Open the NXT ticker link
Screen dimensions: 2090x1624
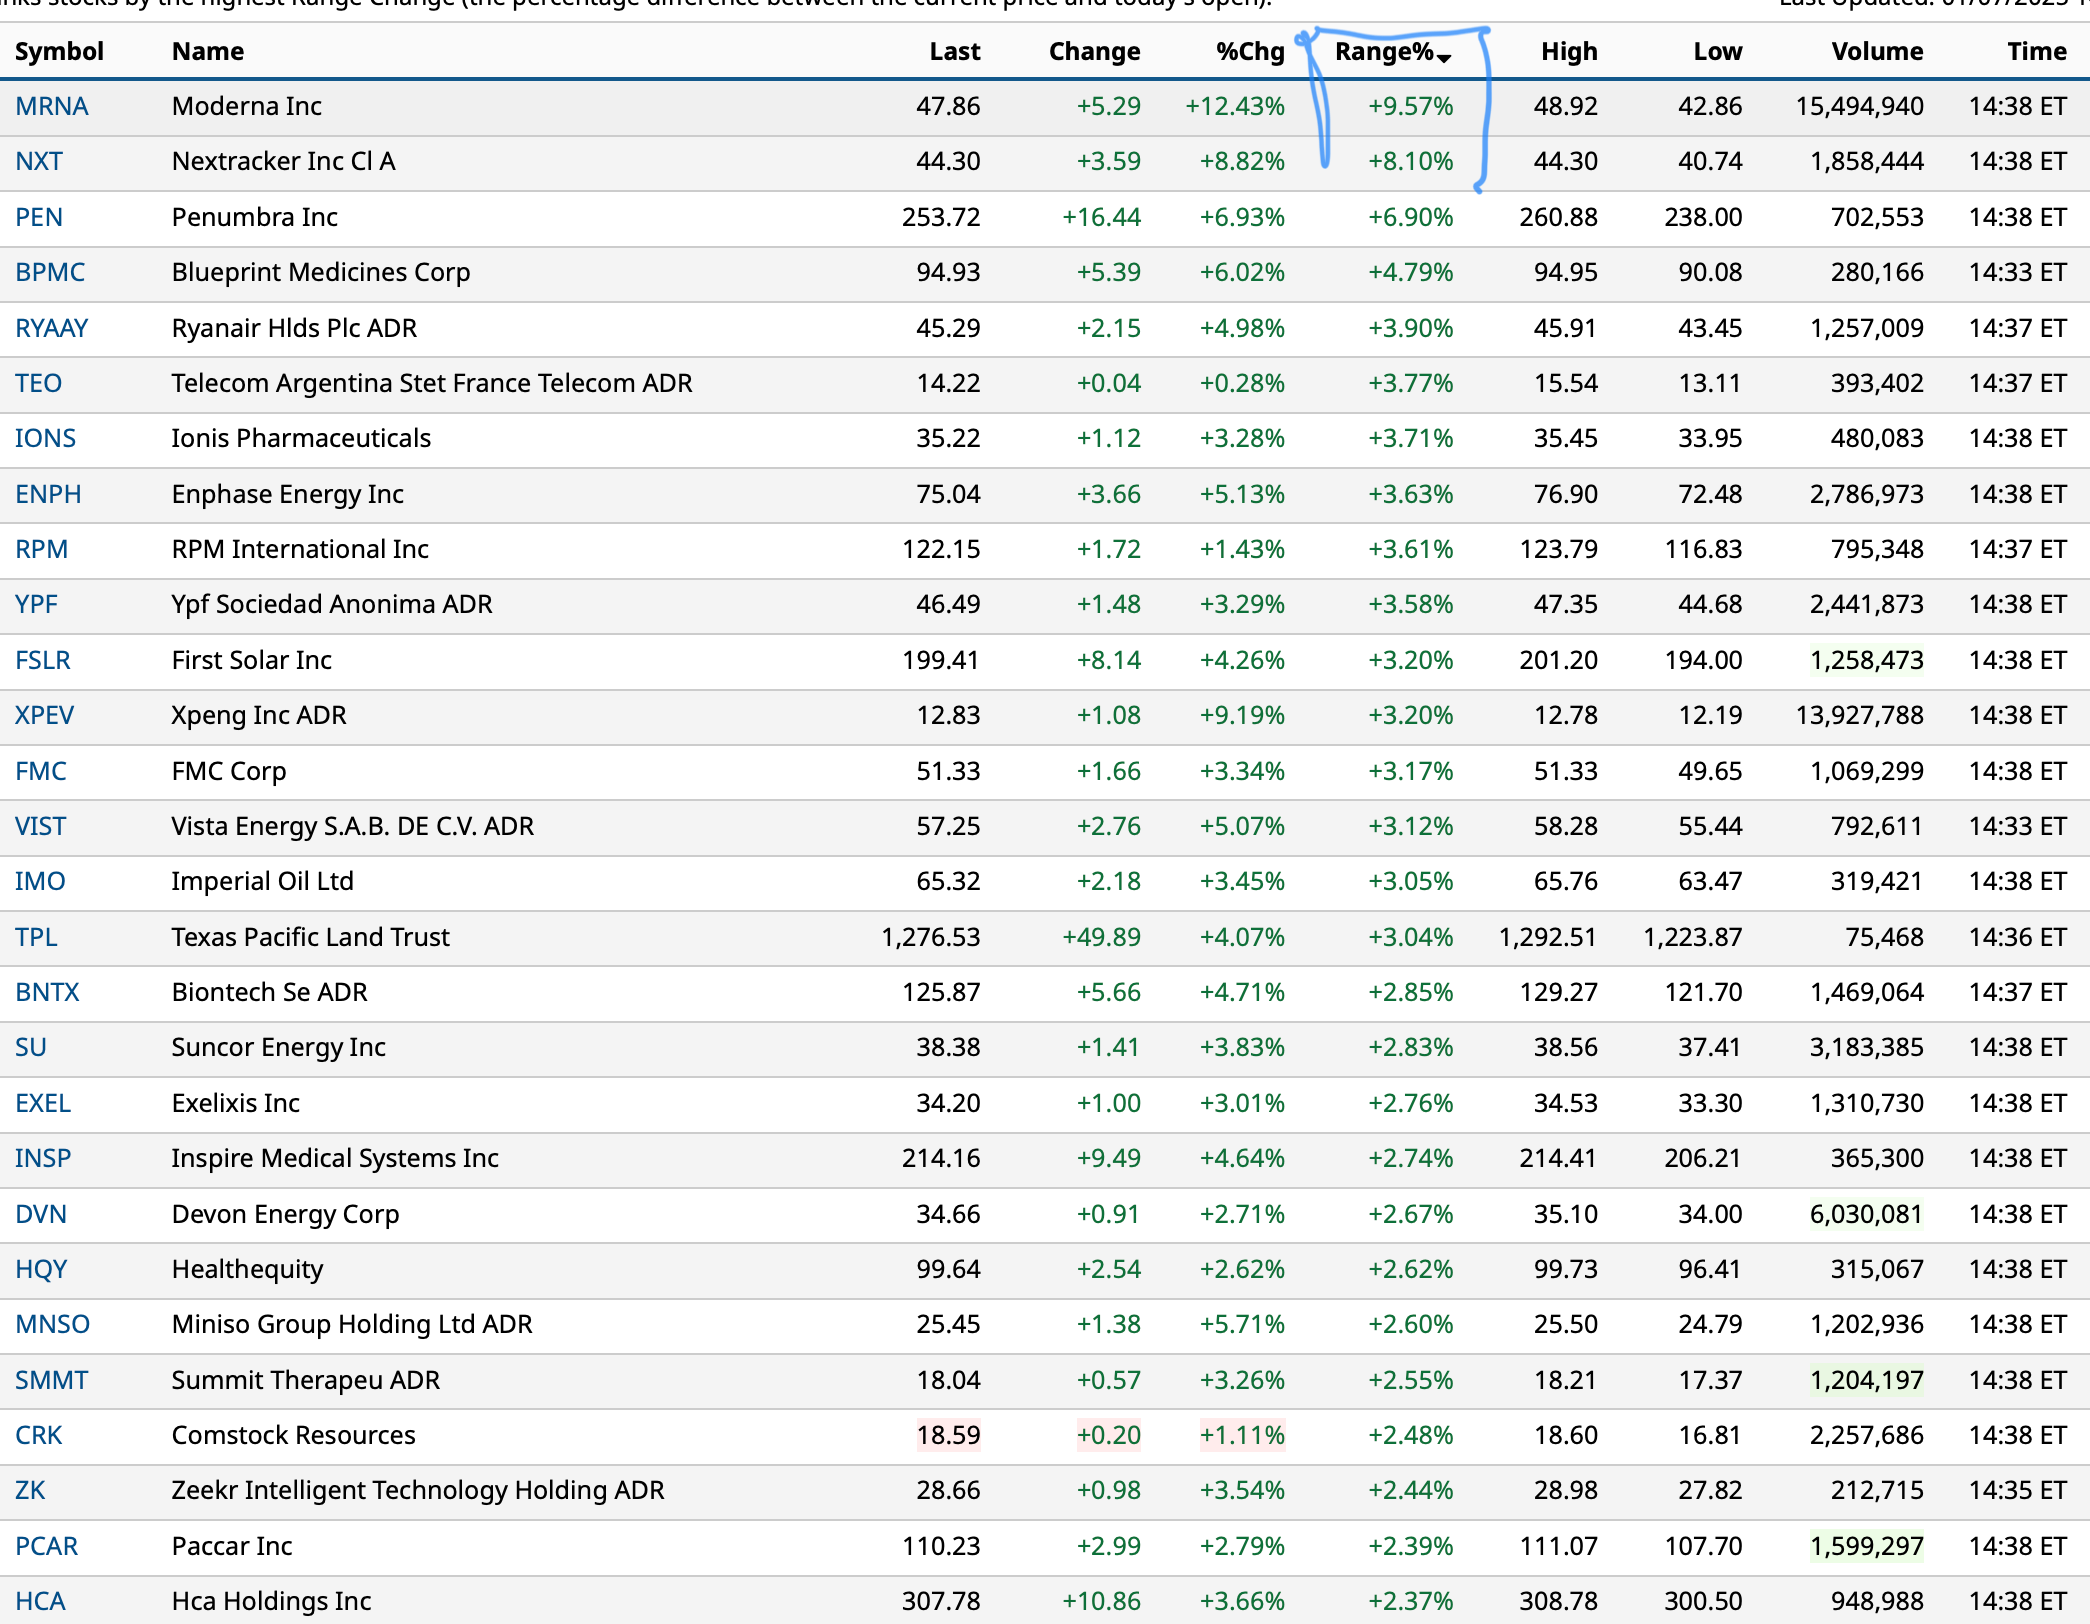(x=39, y=162)
